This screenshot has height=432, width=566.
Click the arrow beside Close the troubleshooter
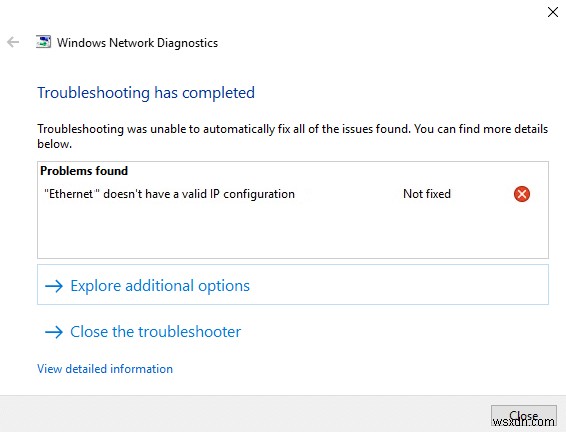click(54, 332)
